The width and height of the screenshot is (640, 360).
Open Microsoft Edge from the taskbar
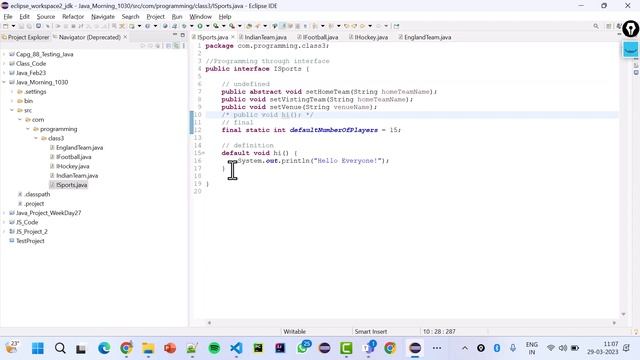pyautogui.click(x=104, y=348)
